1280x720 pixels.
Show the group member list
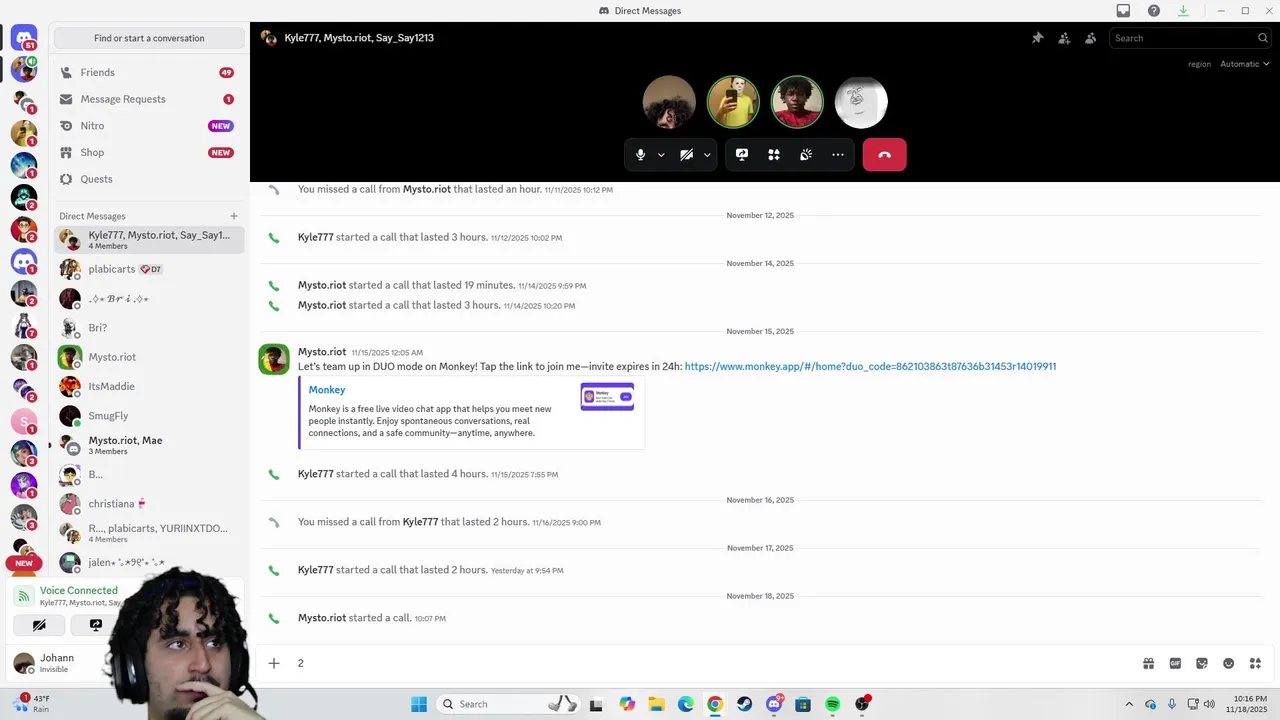coord(1090,38)
